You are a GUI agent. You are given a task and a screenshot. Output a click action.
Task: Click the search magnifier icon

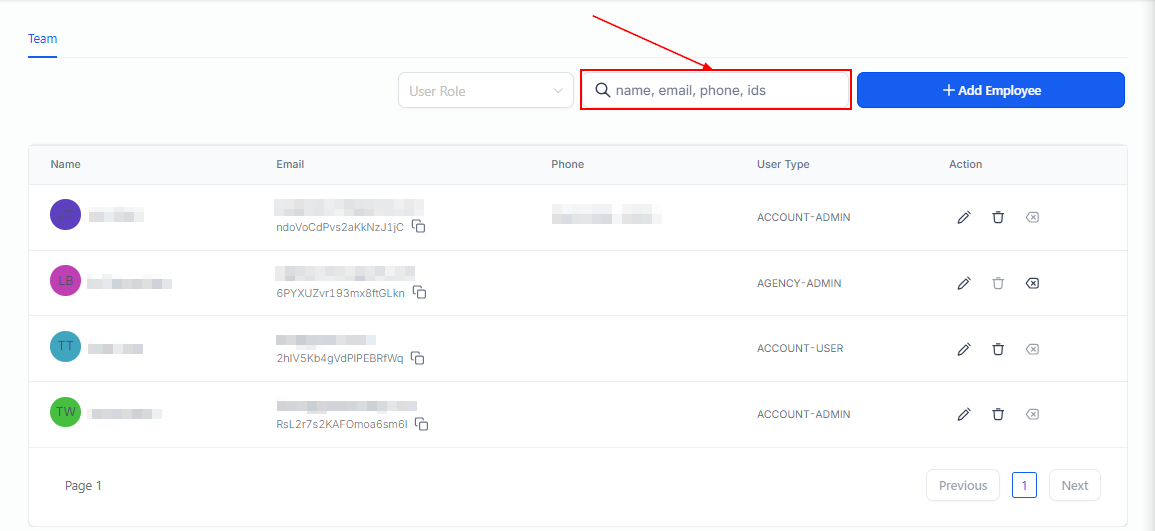603,90
